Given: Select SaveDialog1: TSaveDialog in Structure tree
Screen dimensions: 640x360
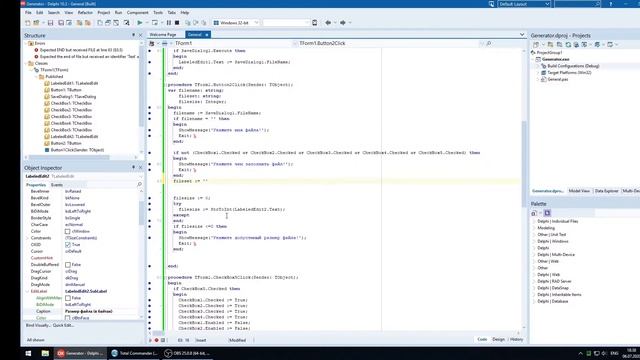Looking at the screenshot, I should tap(73, 97).
